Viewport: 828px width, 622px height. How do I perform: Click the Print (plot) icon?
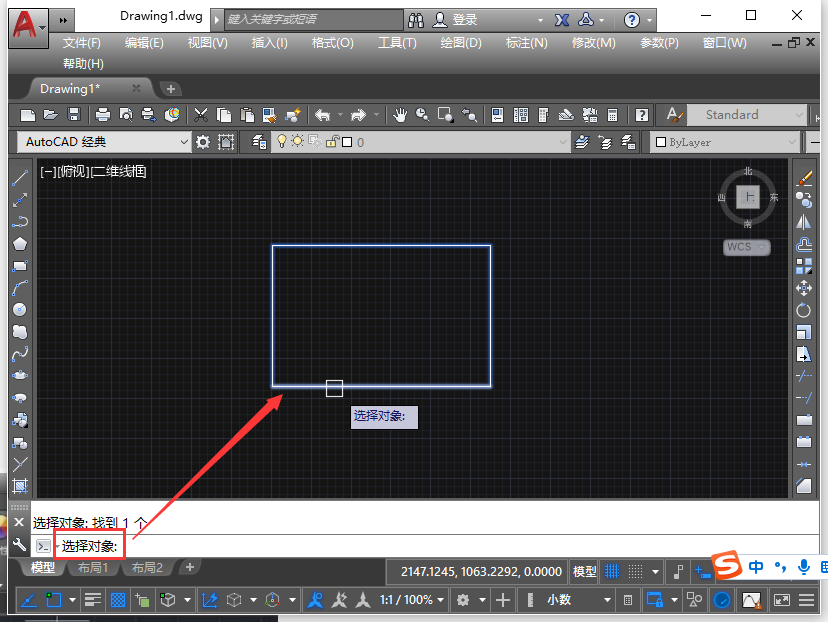coord(102,115)
